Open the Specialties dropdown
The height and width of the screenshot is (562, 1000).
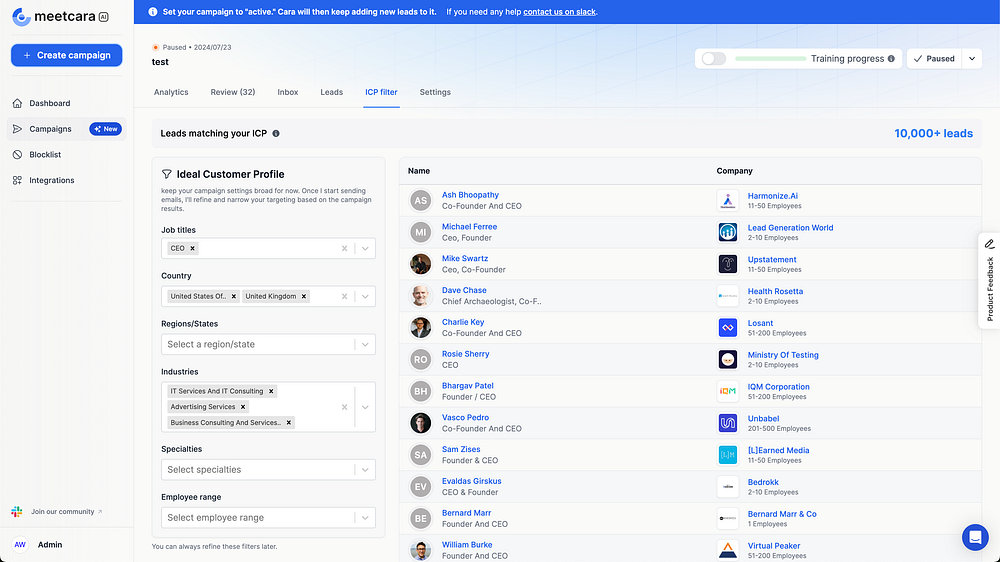click(x=268, y=470)
